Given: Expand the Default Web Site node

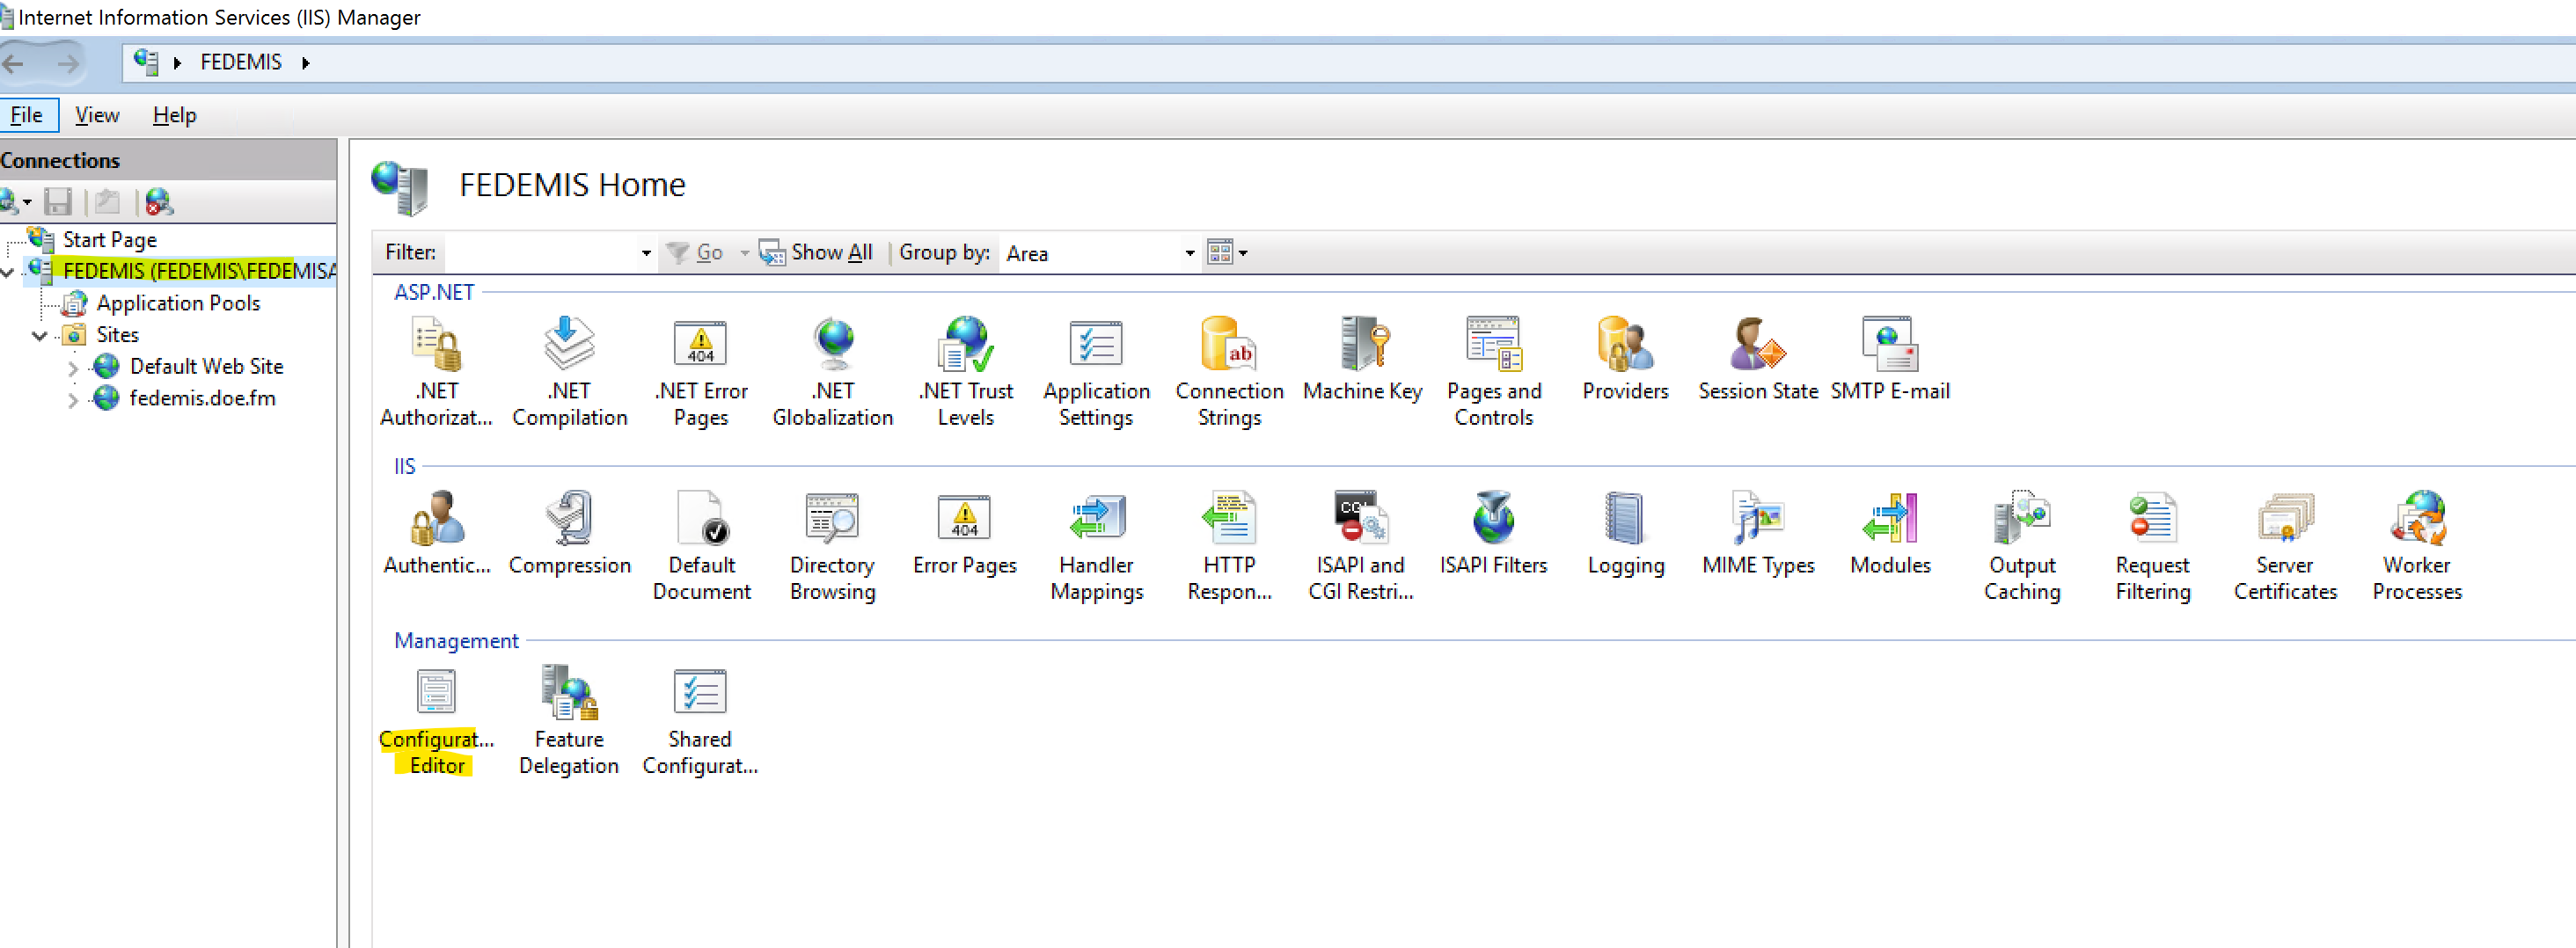Looking at the screenshot, I should point(73,368).
